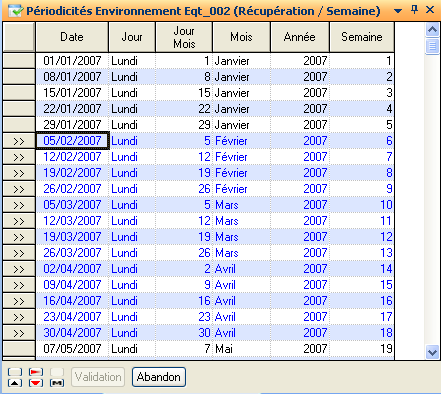Click scrollbar up arrow
The image size is (441, 394).
point(432,30)
